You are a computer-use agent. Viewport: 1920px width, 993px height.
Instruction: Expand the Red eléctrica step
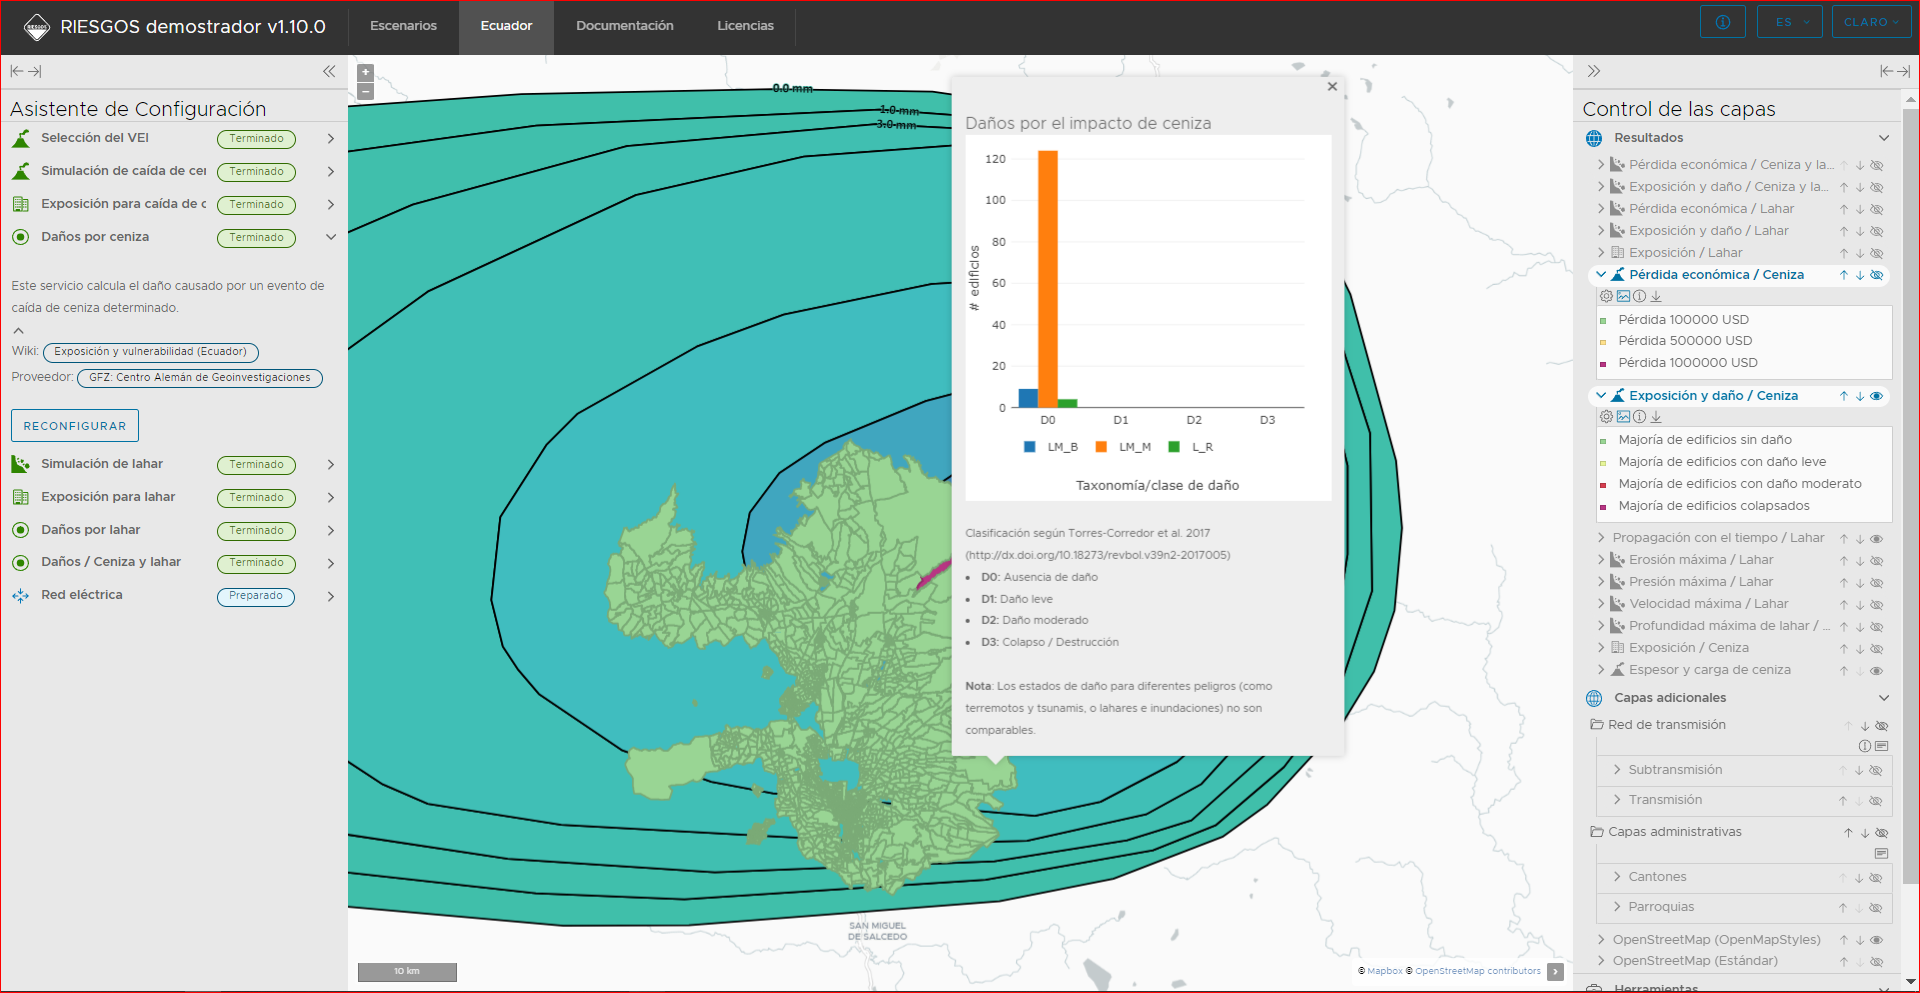click(x=331, y=597)
